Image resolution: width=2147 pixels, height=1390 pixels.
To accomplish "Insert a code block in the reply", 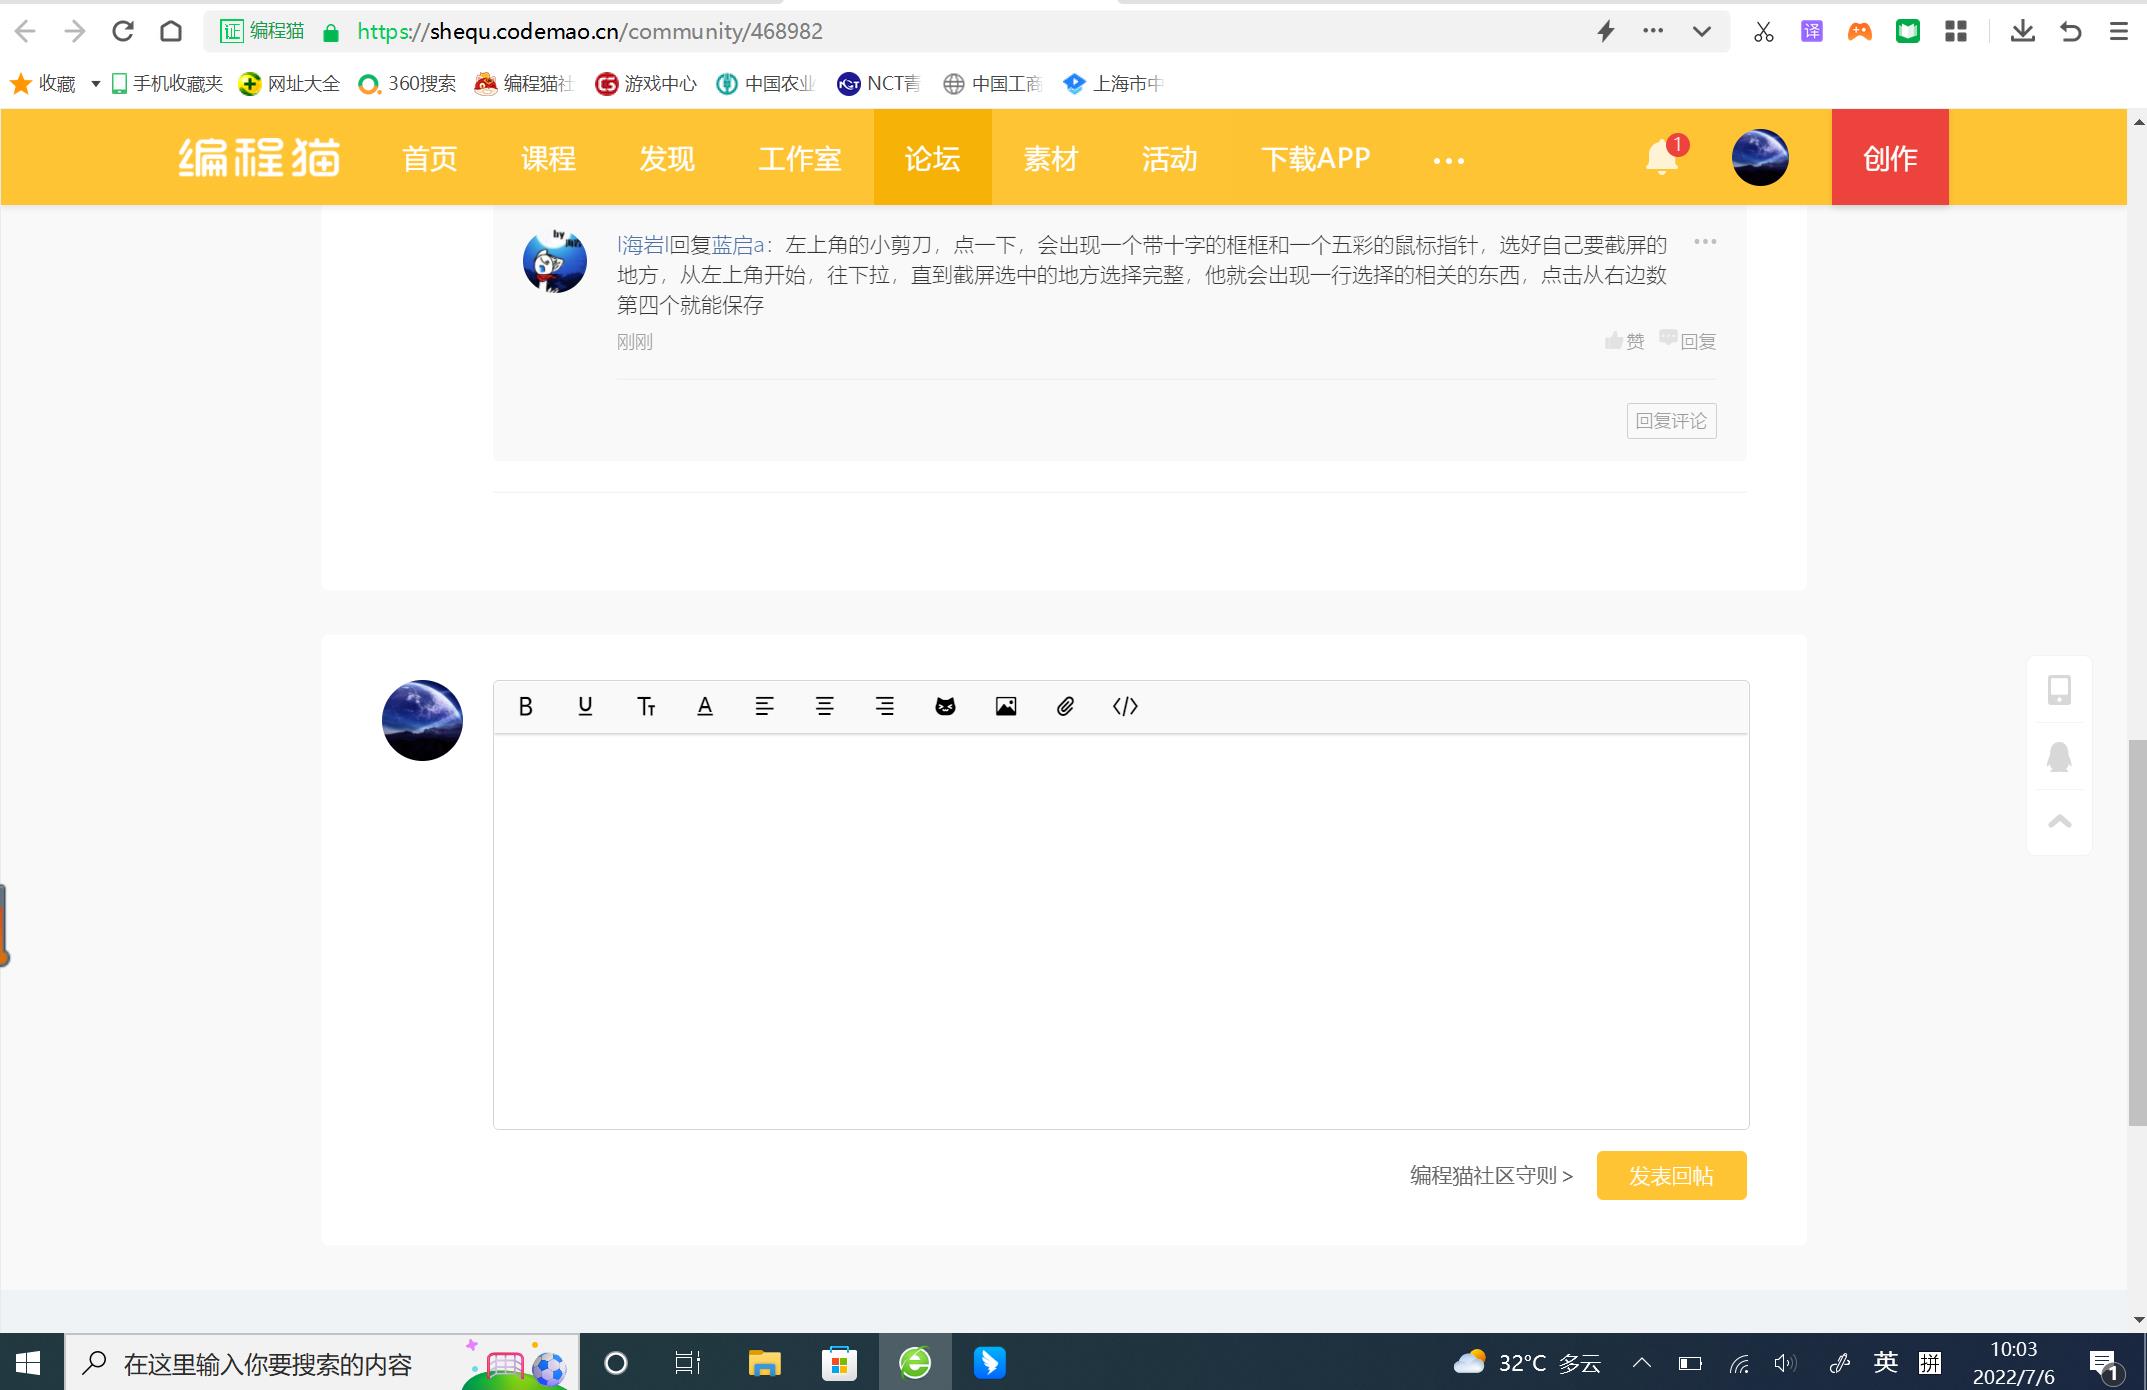I will pyautogui.click(x=1125, y=707).
